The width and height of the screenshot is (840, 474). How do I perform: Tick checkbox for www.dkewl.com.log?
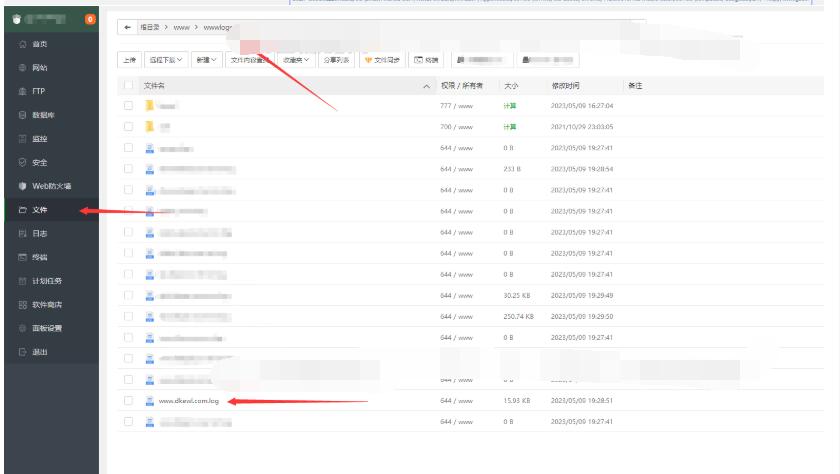click(128, 401)
